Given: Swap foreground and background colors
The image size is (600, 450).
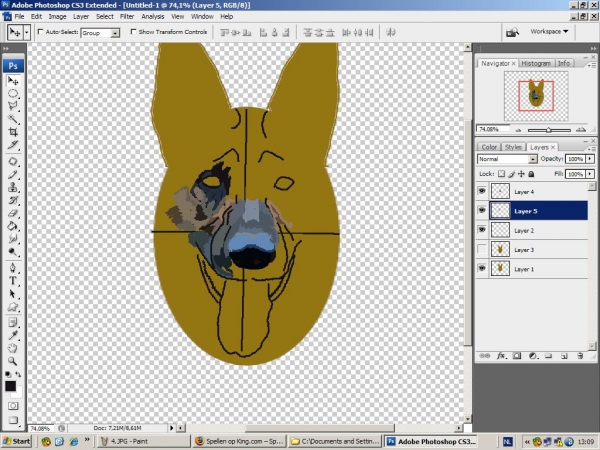Looking at the screenshot, I should tap(18, 374).
